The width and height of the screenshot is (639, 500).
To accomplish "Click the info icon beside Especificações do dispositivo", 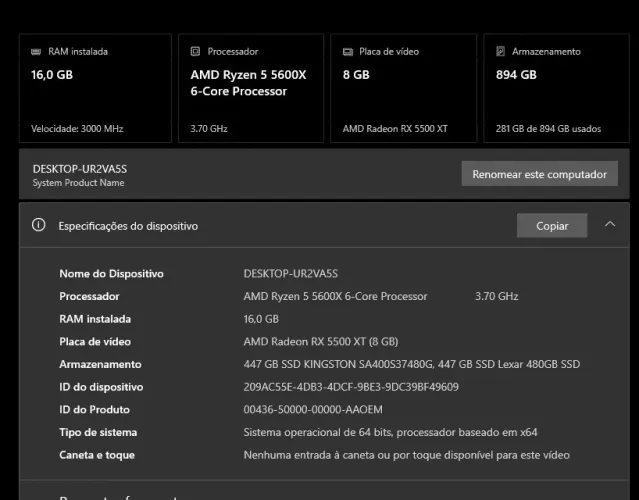I will (39, 225).
